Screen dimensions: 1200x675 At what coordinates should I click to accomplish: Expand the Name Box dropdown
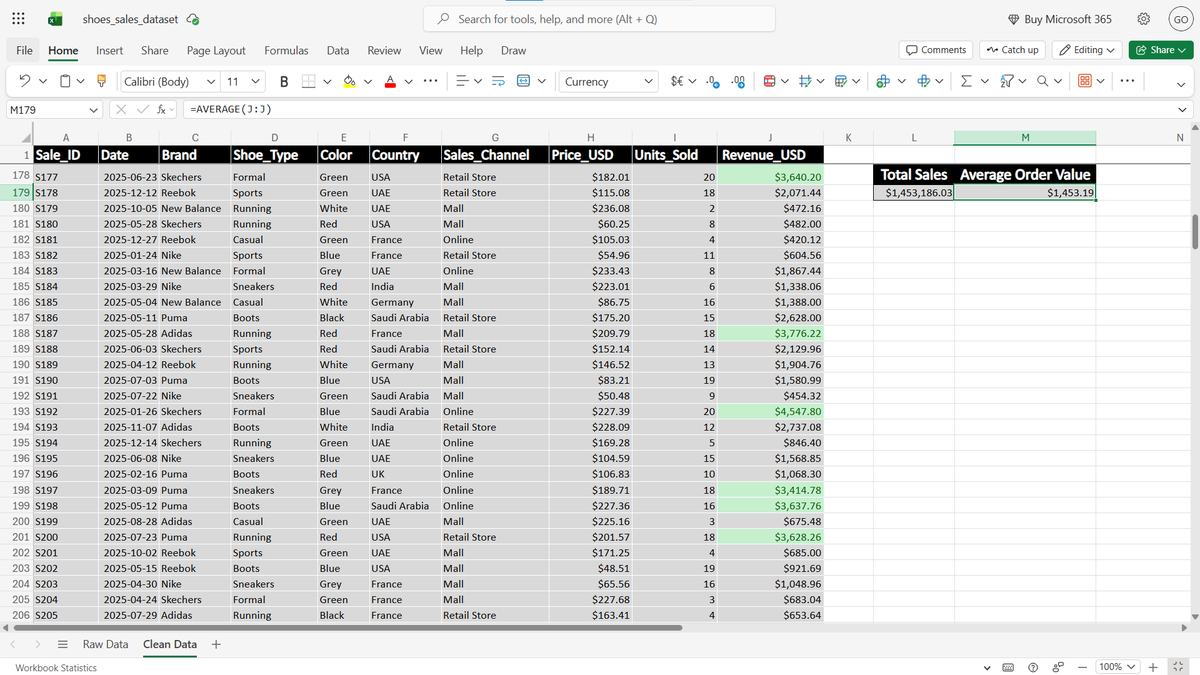click(93, 109)
